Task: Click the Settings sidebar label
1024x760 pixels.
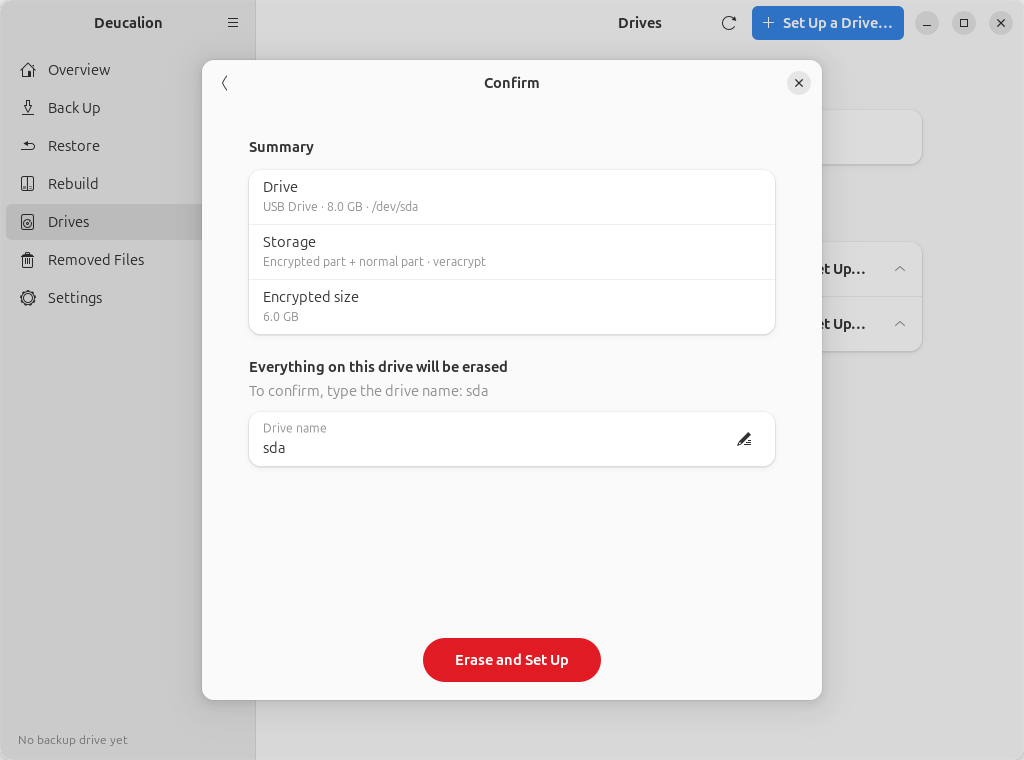Action: (75, 298)
